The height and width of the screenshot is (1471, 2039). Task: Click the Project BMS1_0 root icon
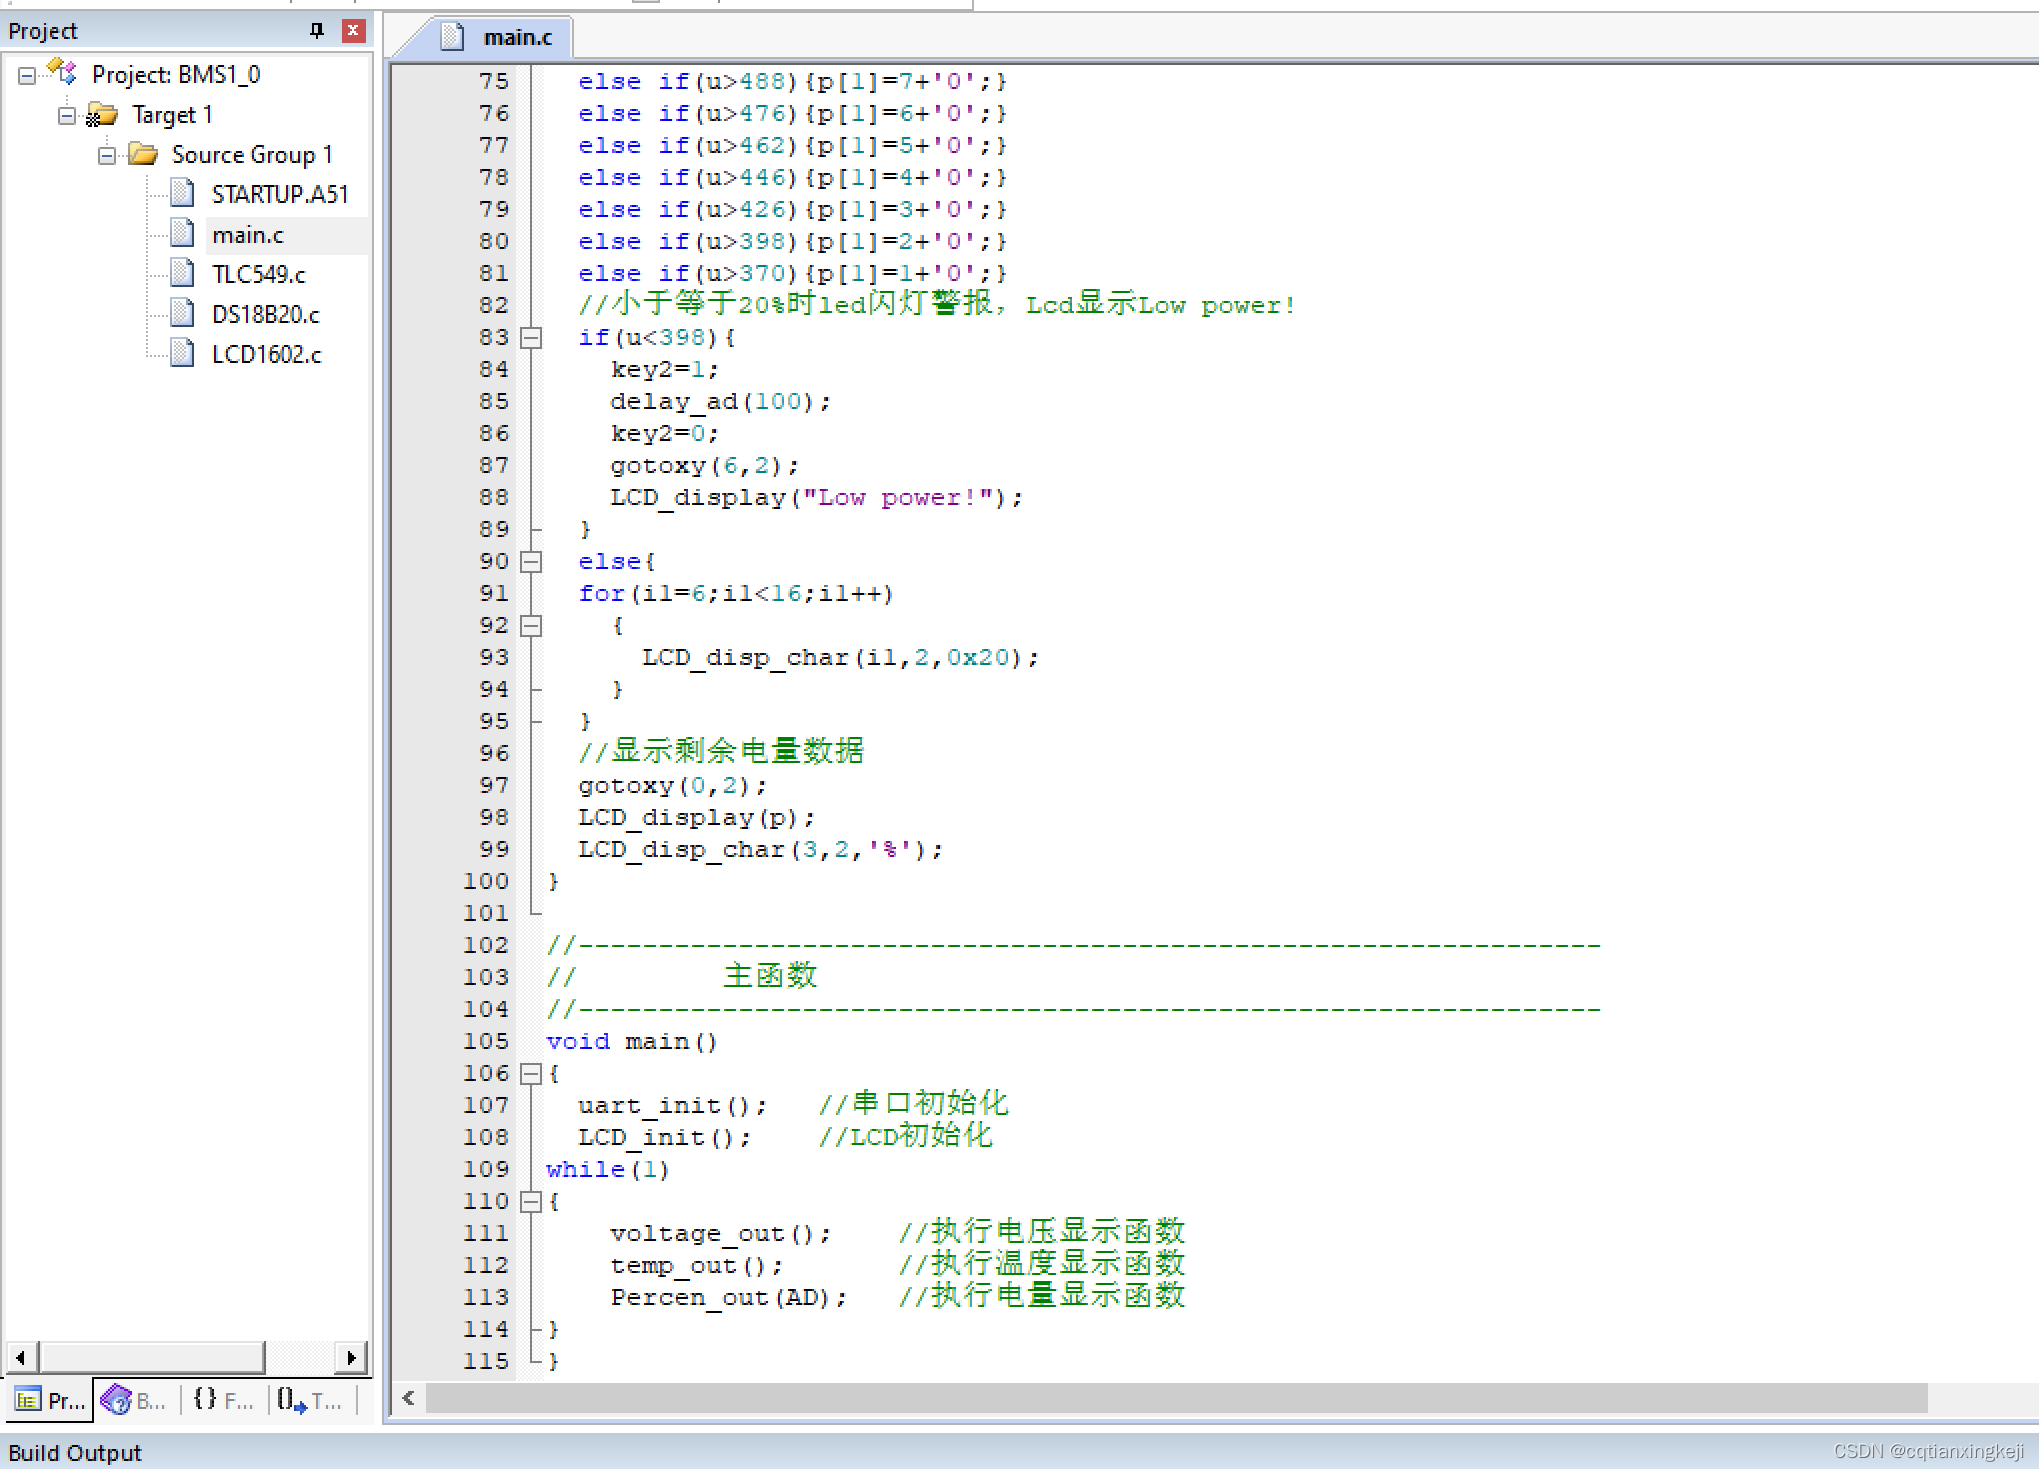point(63,73)
